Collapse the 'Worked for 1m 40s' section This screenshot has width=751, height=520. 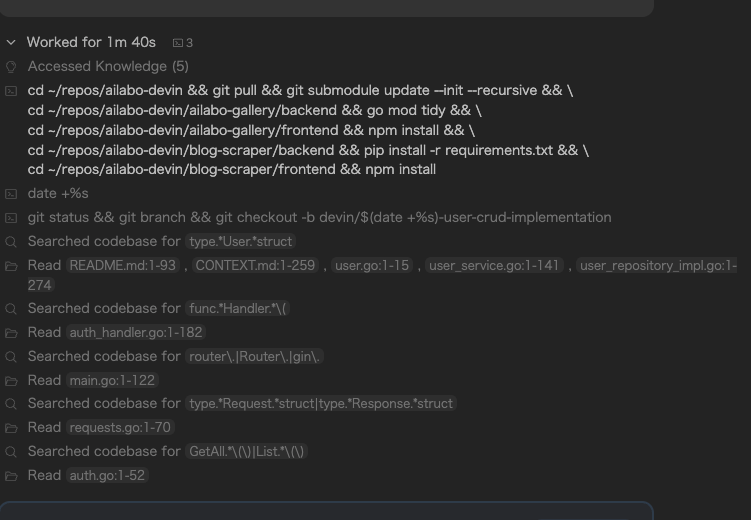pos(11,43)
